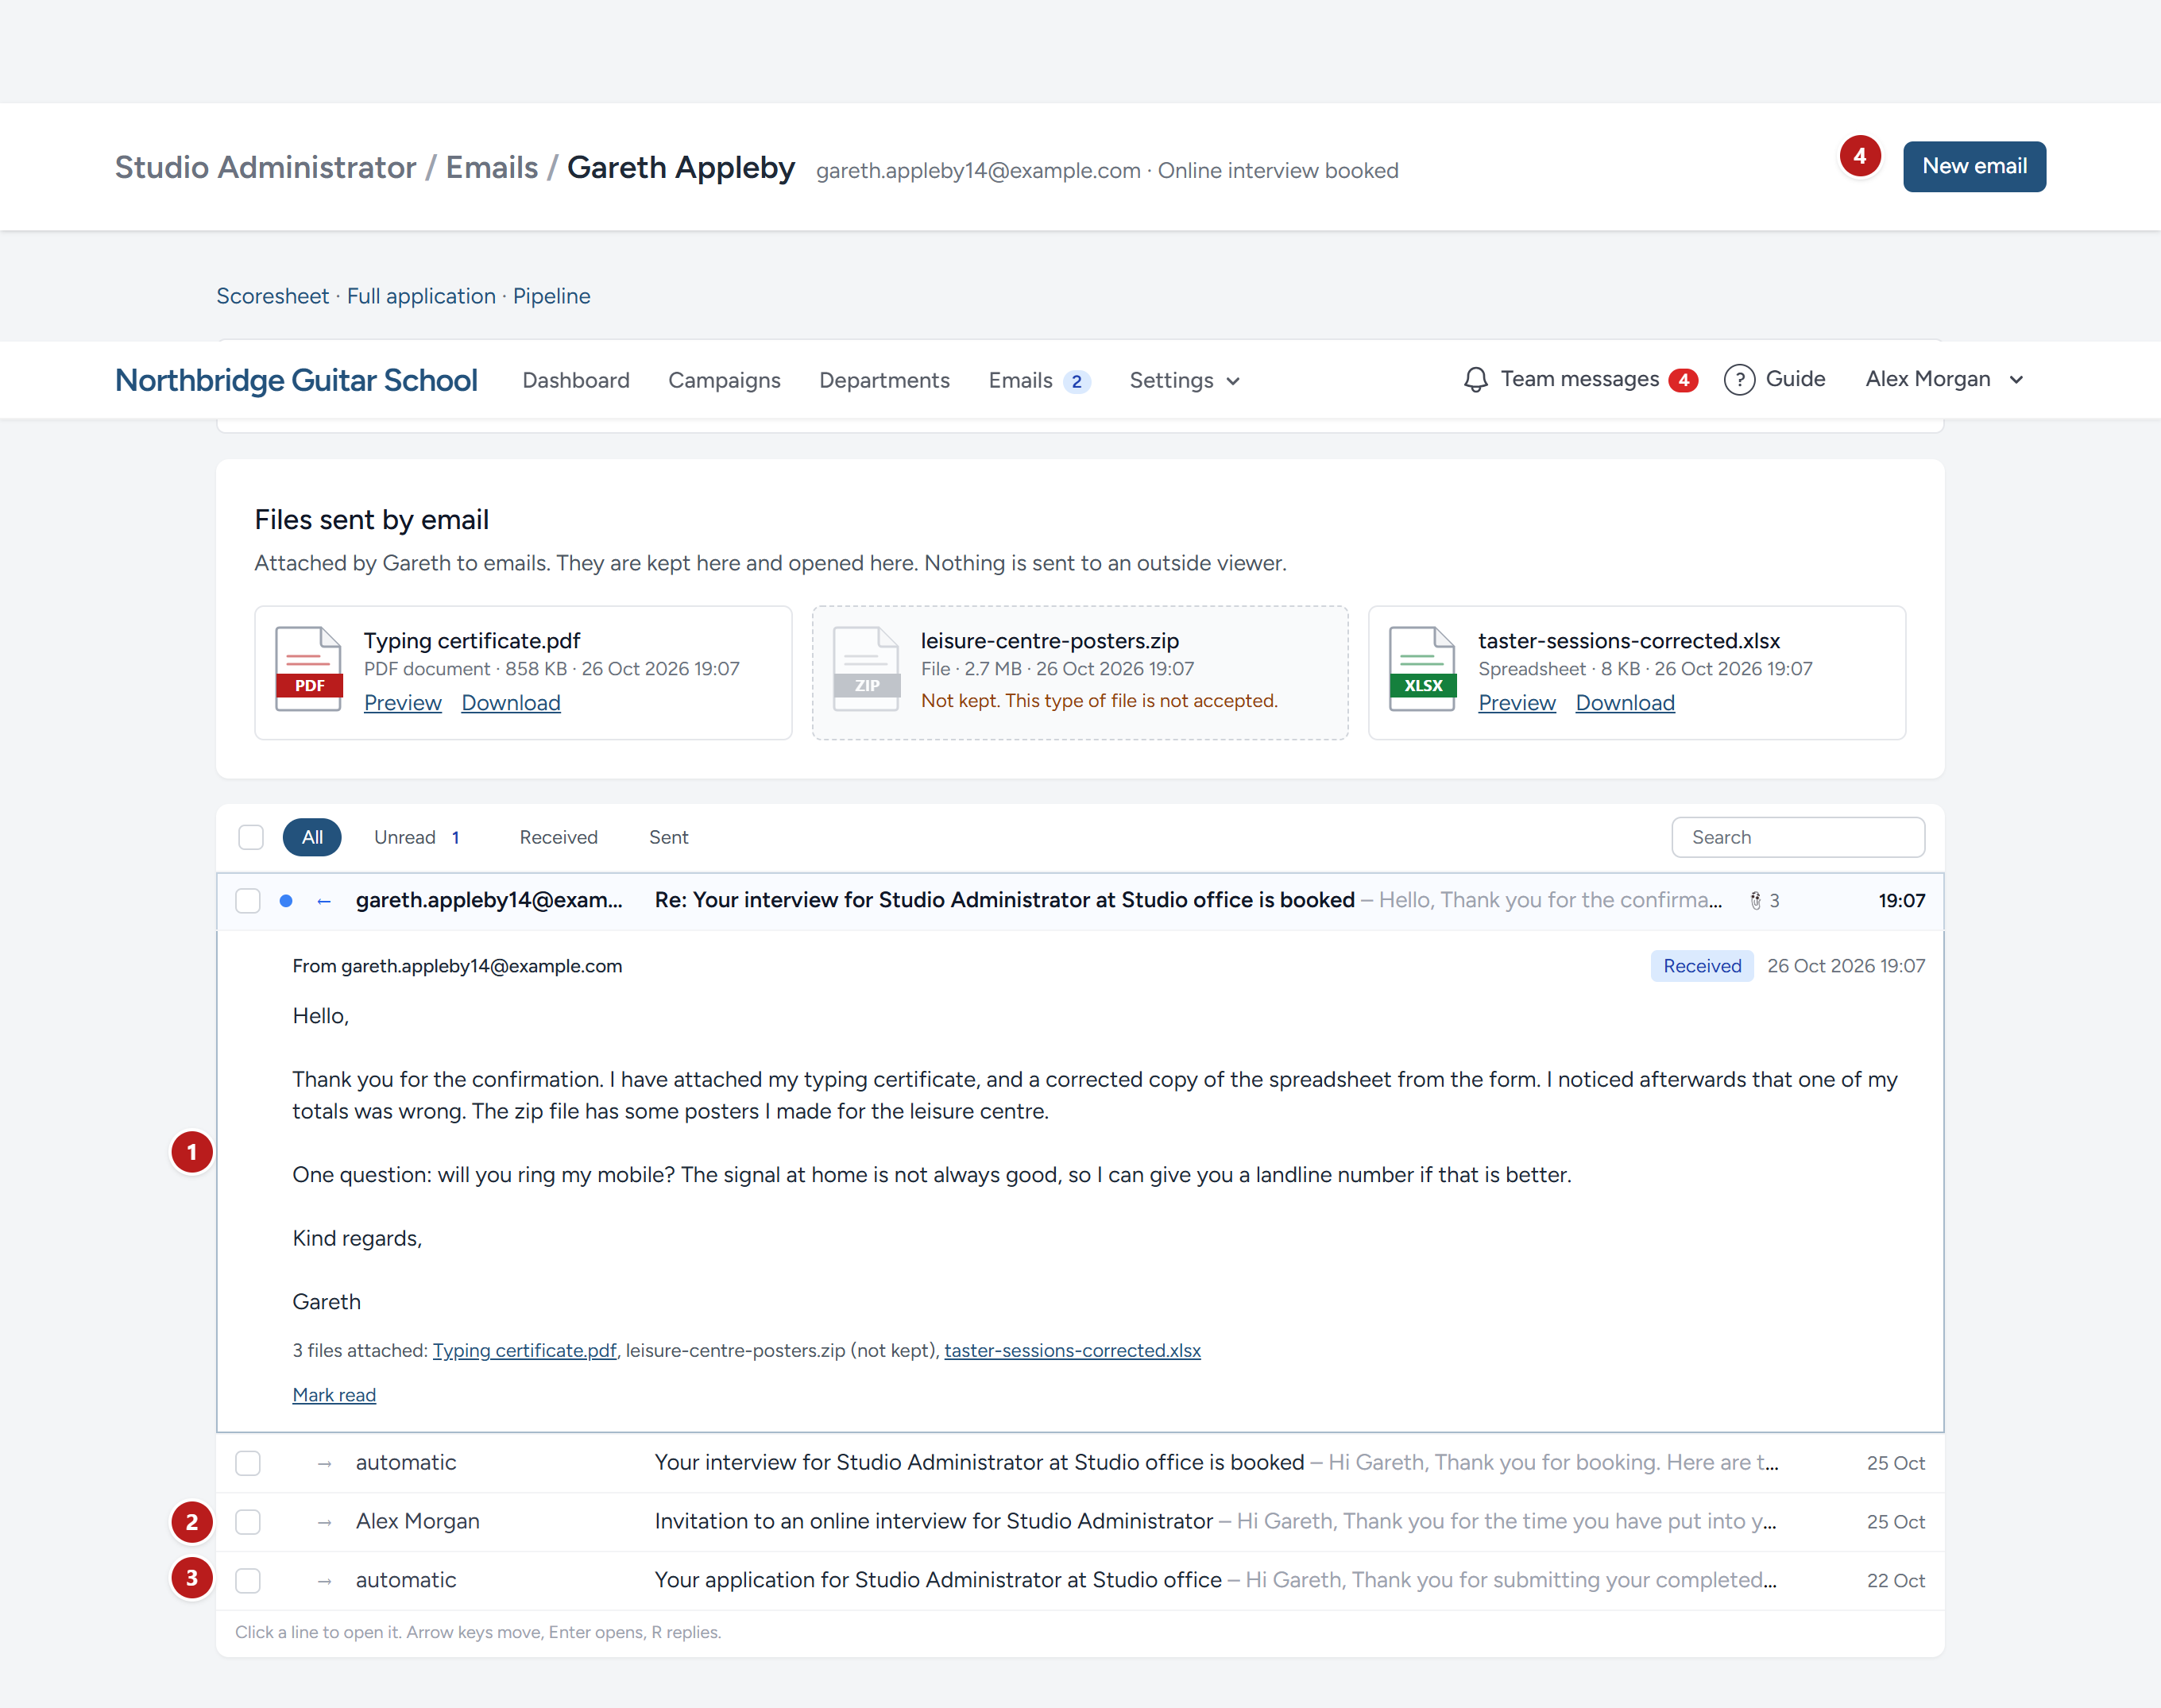Click the XLSX spreadsheet file icon
Screen dimensions: 2161x1708
pyautogui.click(x=1422, y=669)
